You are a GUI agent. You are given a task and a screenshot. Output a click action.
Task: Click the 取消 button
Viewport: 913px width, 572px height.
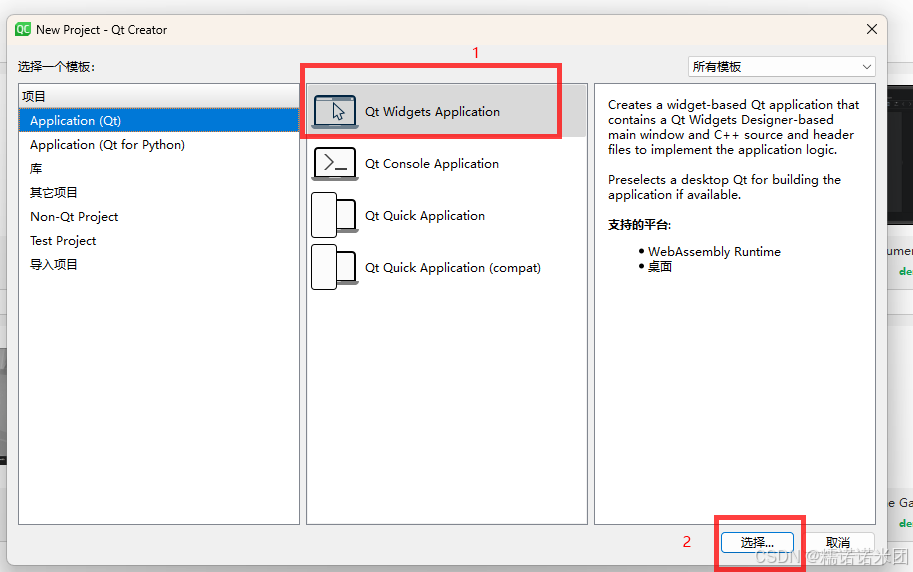coord(837,542)
